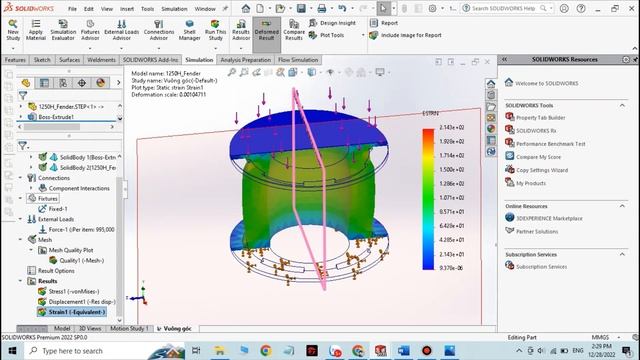Generate a Report
The image size is (640, 360).
(x=384, y=23)
